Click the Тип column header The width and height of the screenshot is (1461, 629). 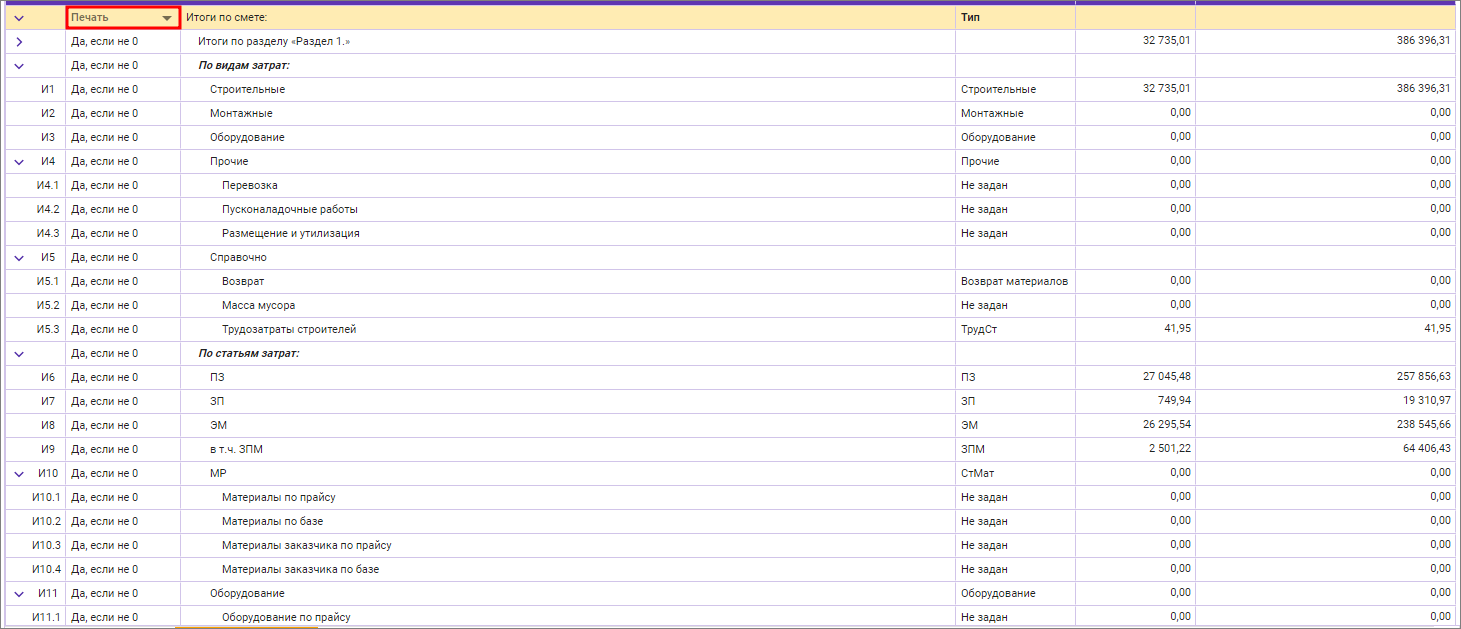(x=970, y=18)
